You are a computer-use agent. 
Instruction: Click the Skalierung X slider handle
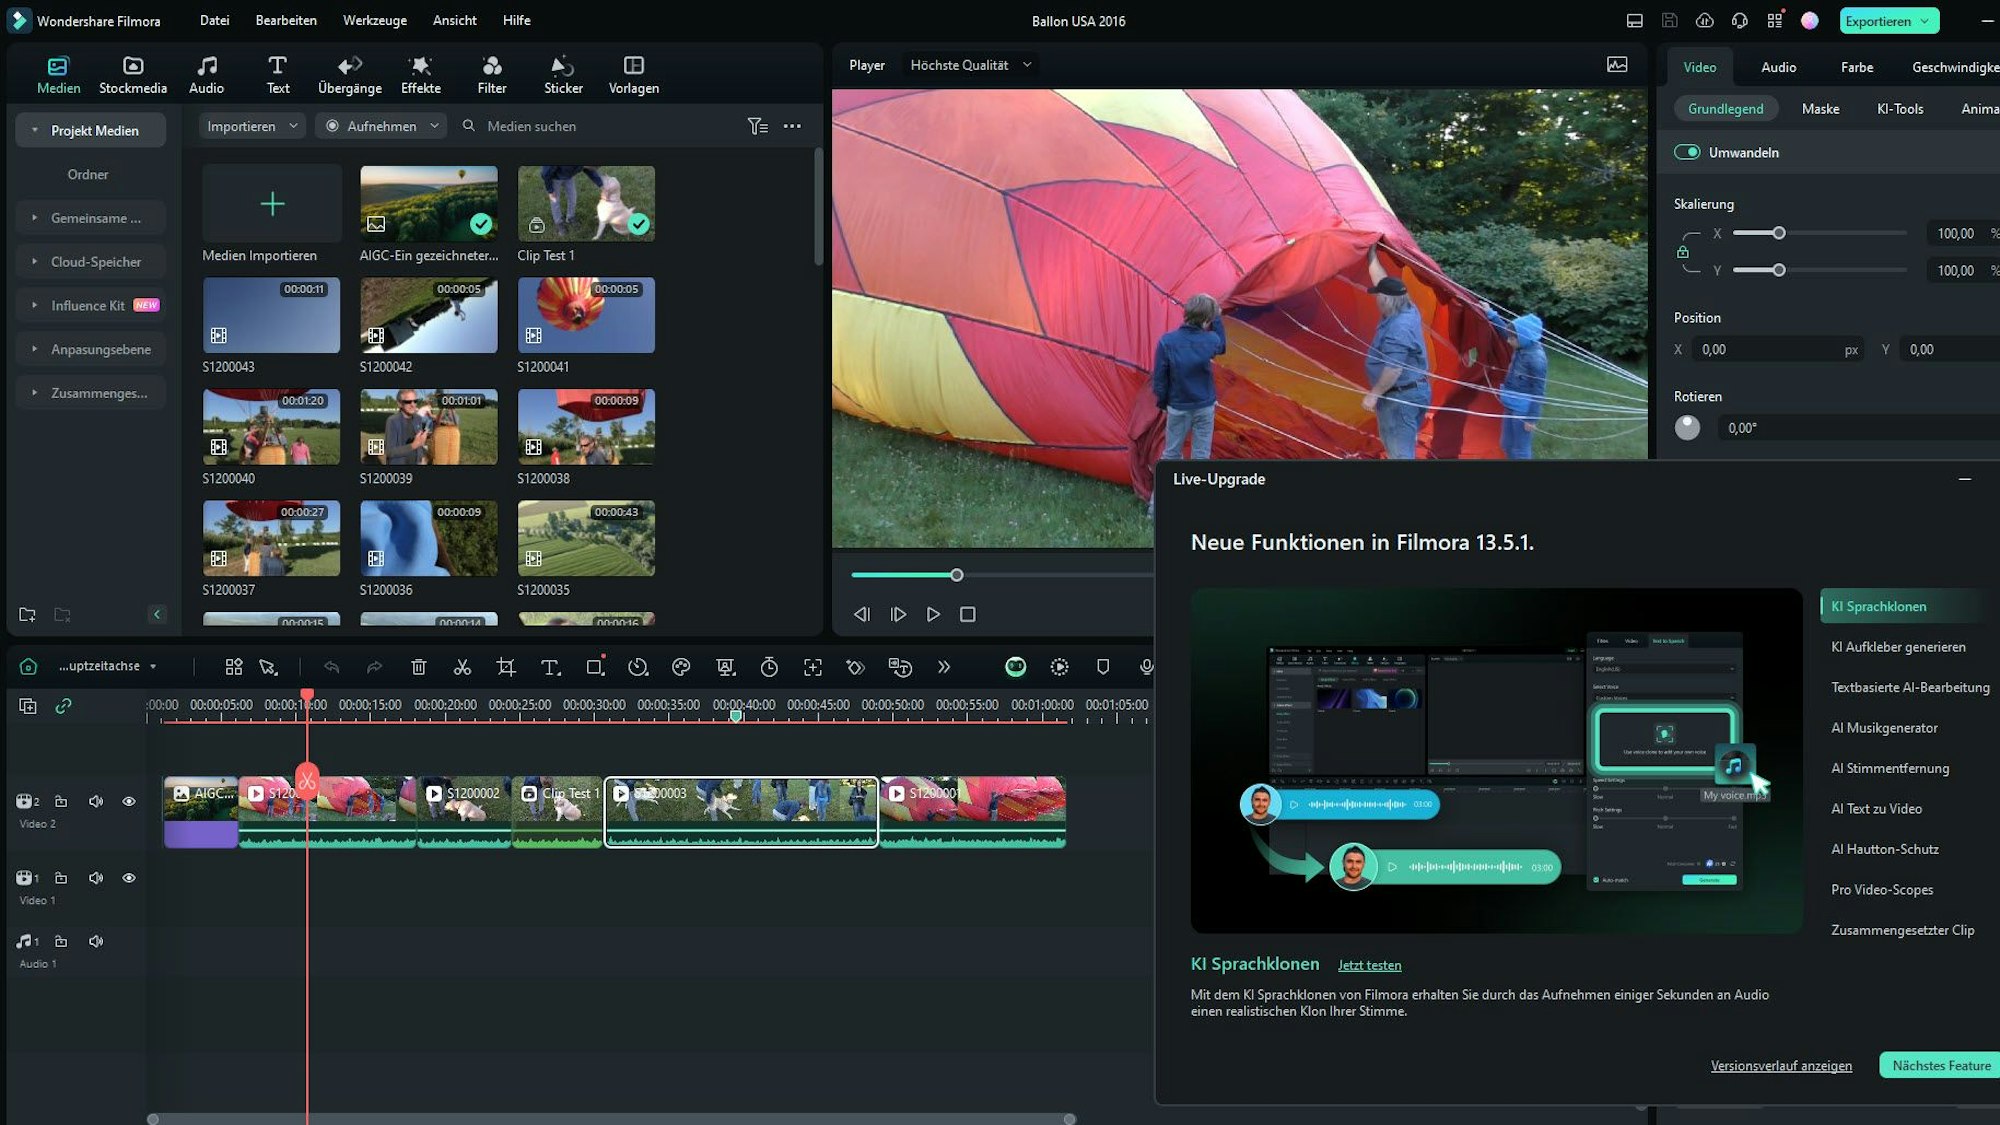[x=1778, y=232]
